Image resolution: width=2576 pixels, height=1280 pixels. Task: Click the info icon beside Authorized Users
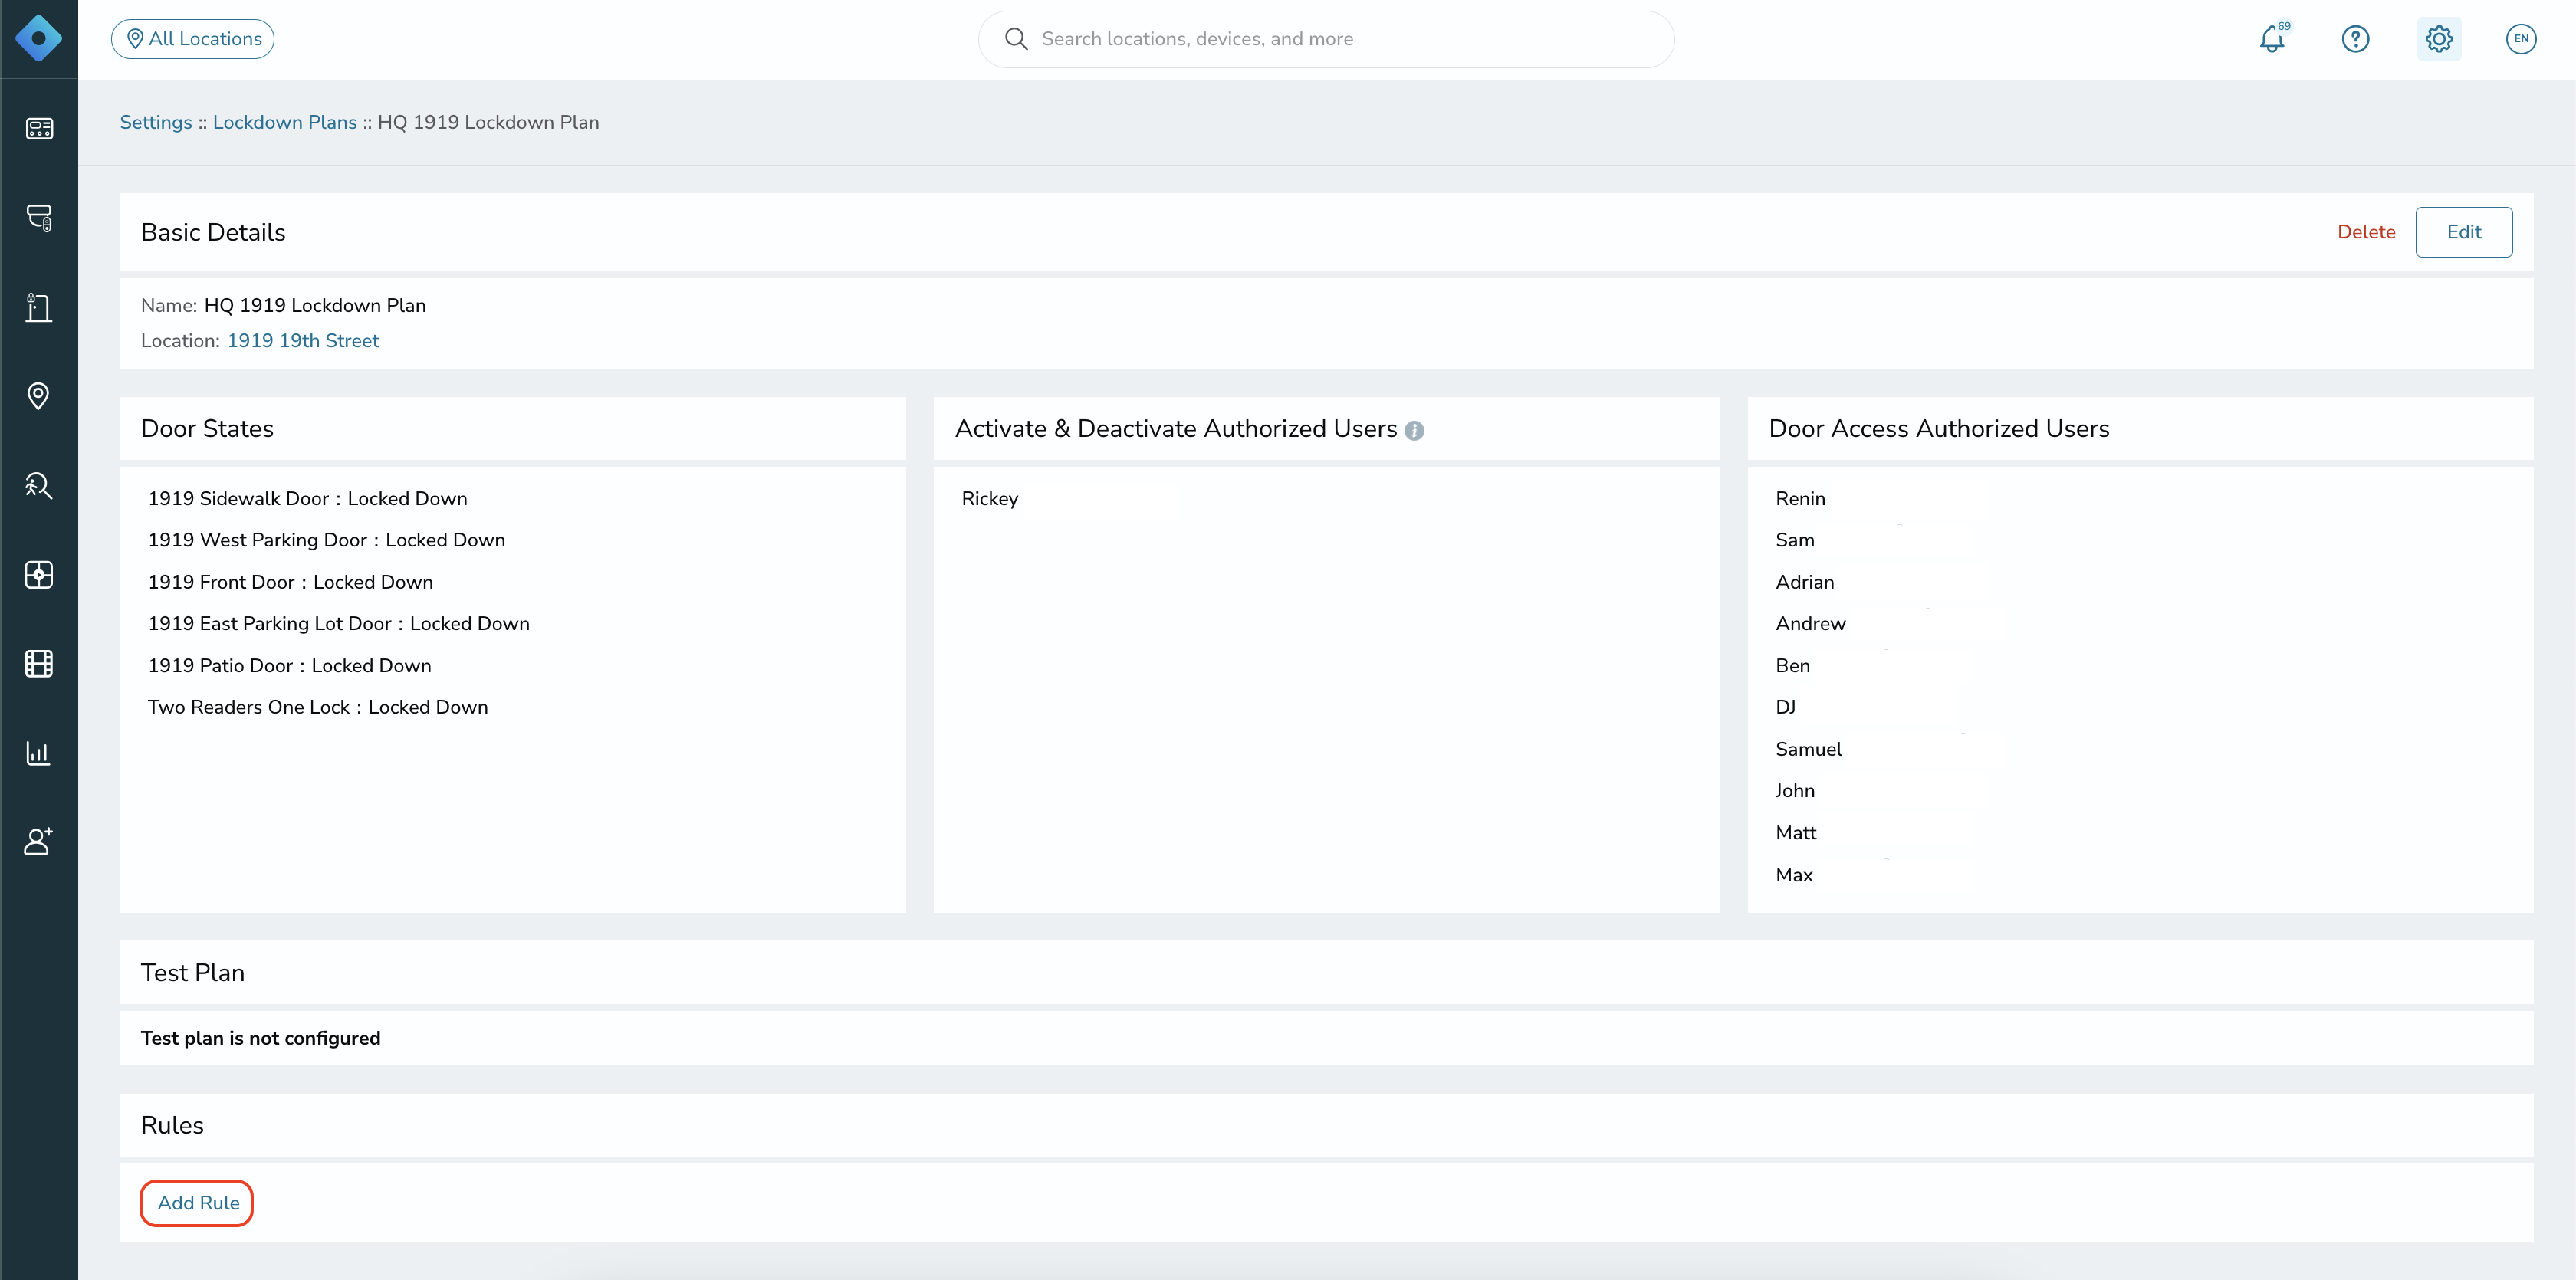point(1414,431)
